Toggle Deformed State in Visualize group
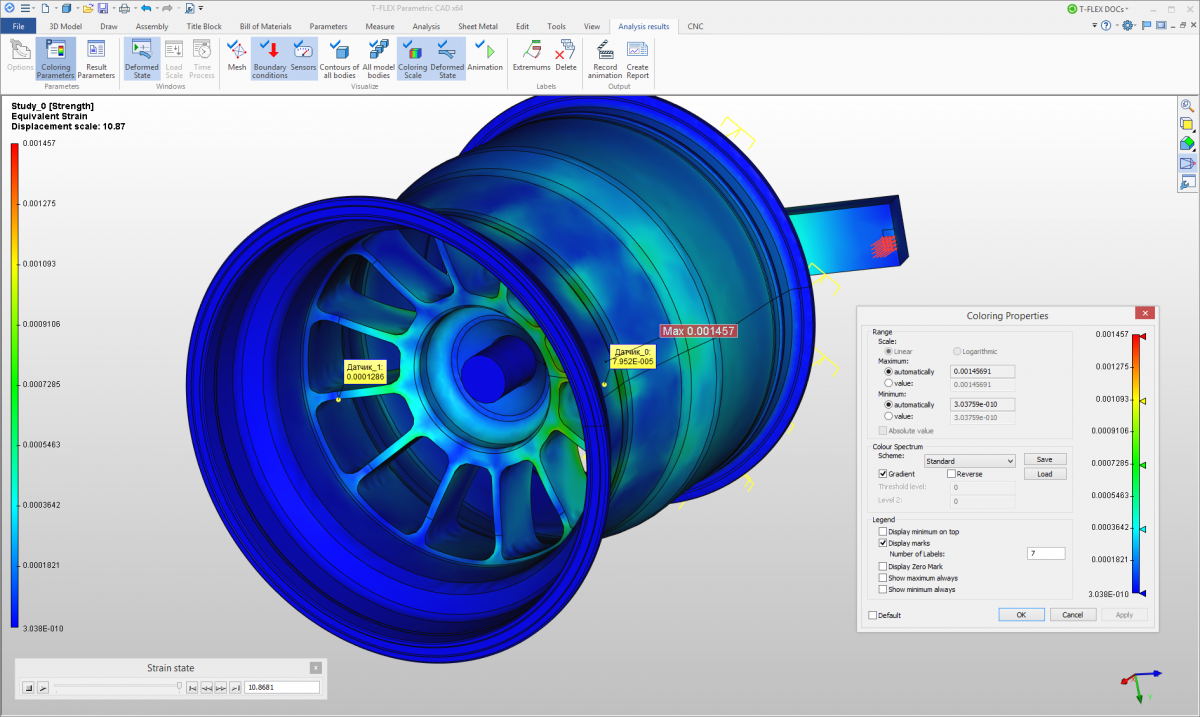The height and width of the screenshot is (717, 1200). pyautogui.click(x=447, y=58)
